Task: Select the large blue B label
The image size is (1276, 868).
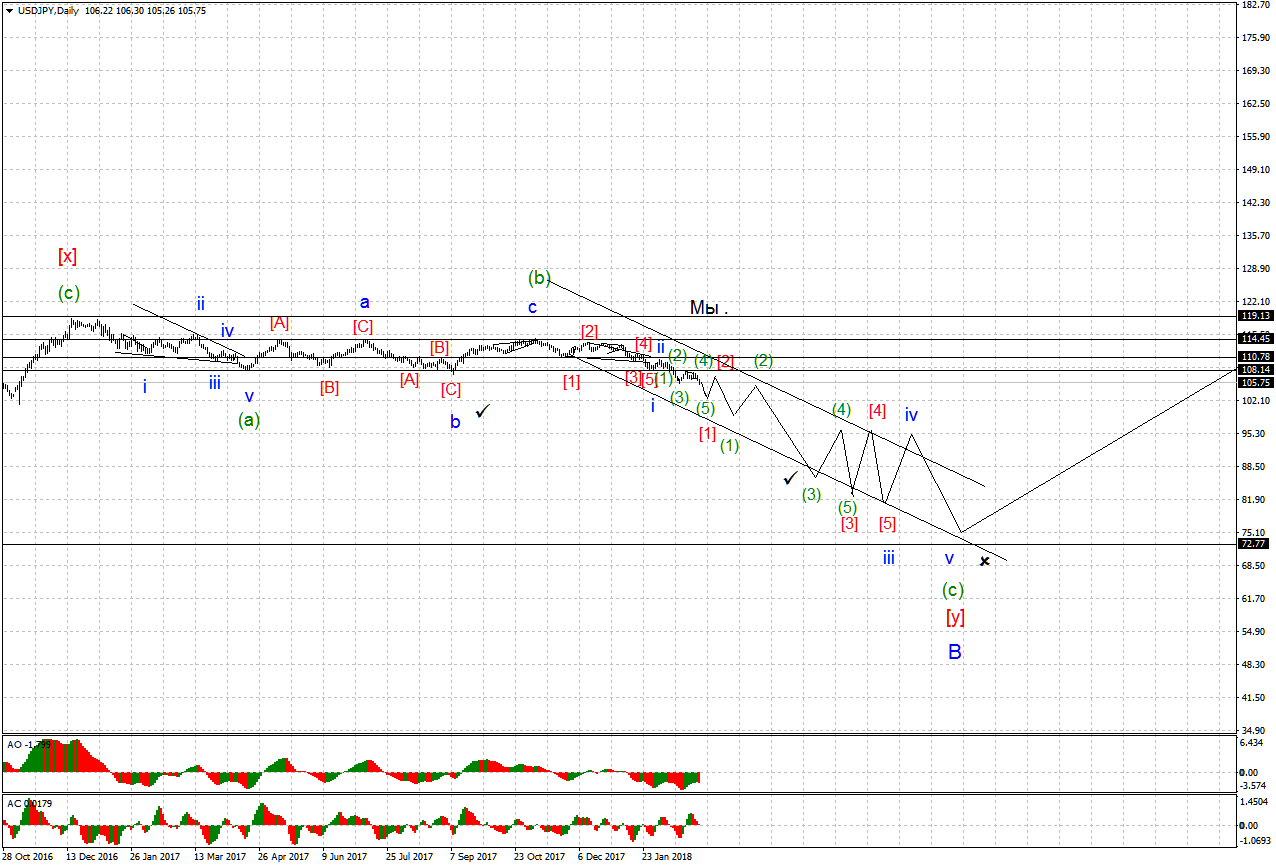Action: pos(955,652)
